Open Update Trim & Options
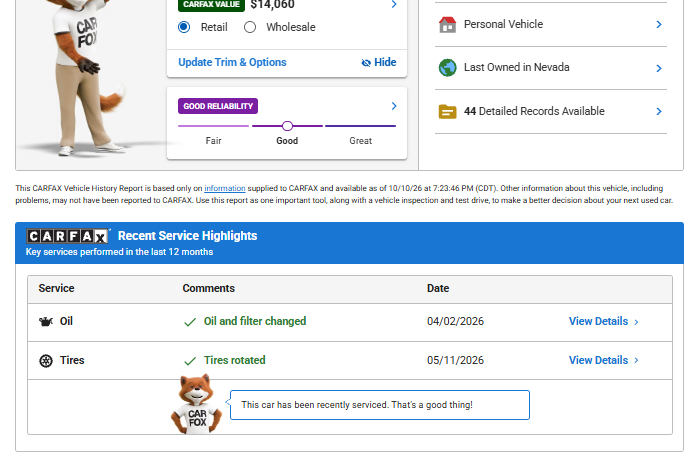 [x=232, y=62]
